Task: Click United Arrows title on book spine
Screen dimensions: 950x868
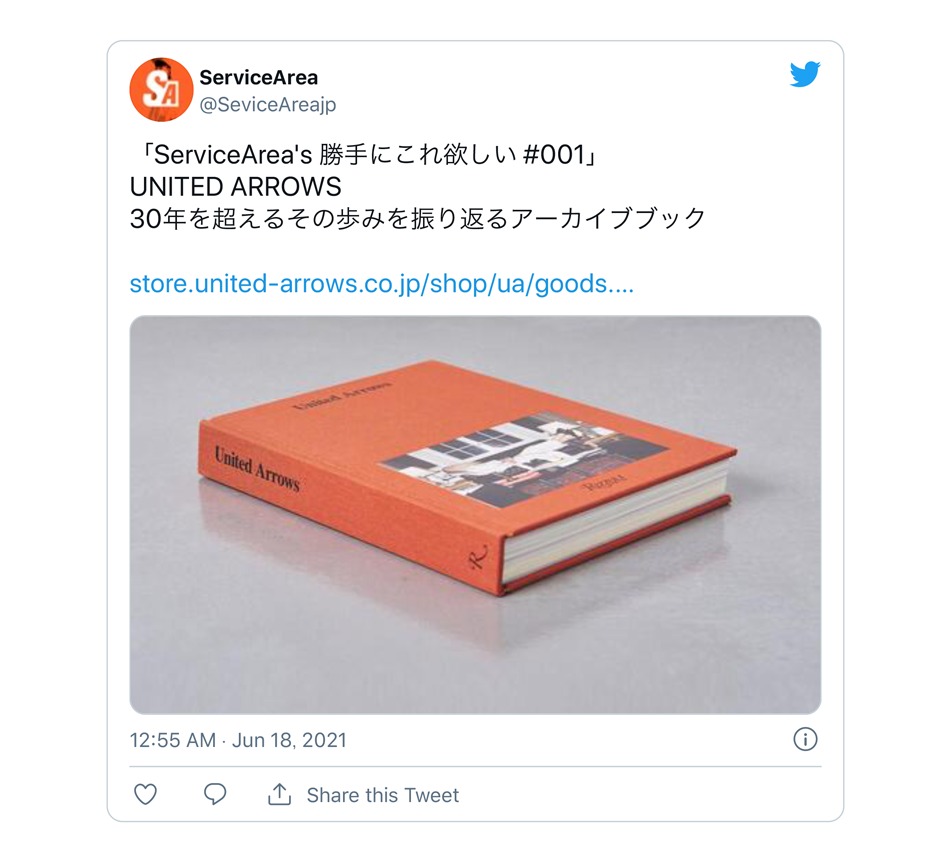Action: click(x=257, y=469)
